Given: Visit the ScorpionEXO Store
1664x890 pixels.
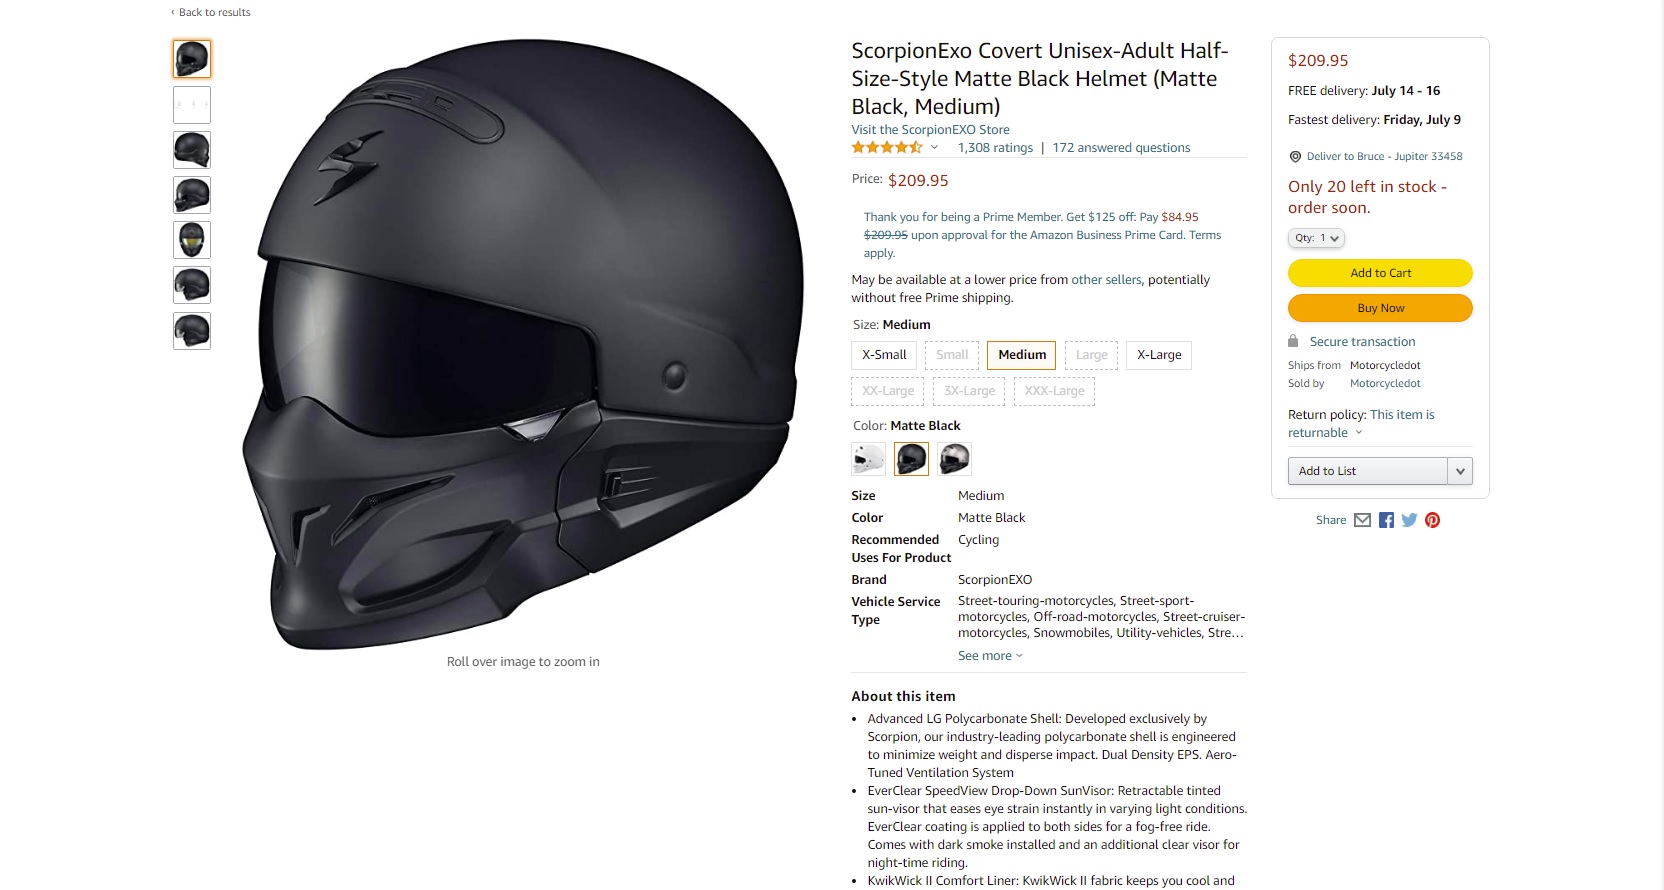Looking at the screenshot, I should pyautogui.click(x=930, y=130).
